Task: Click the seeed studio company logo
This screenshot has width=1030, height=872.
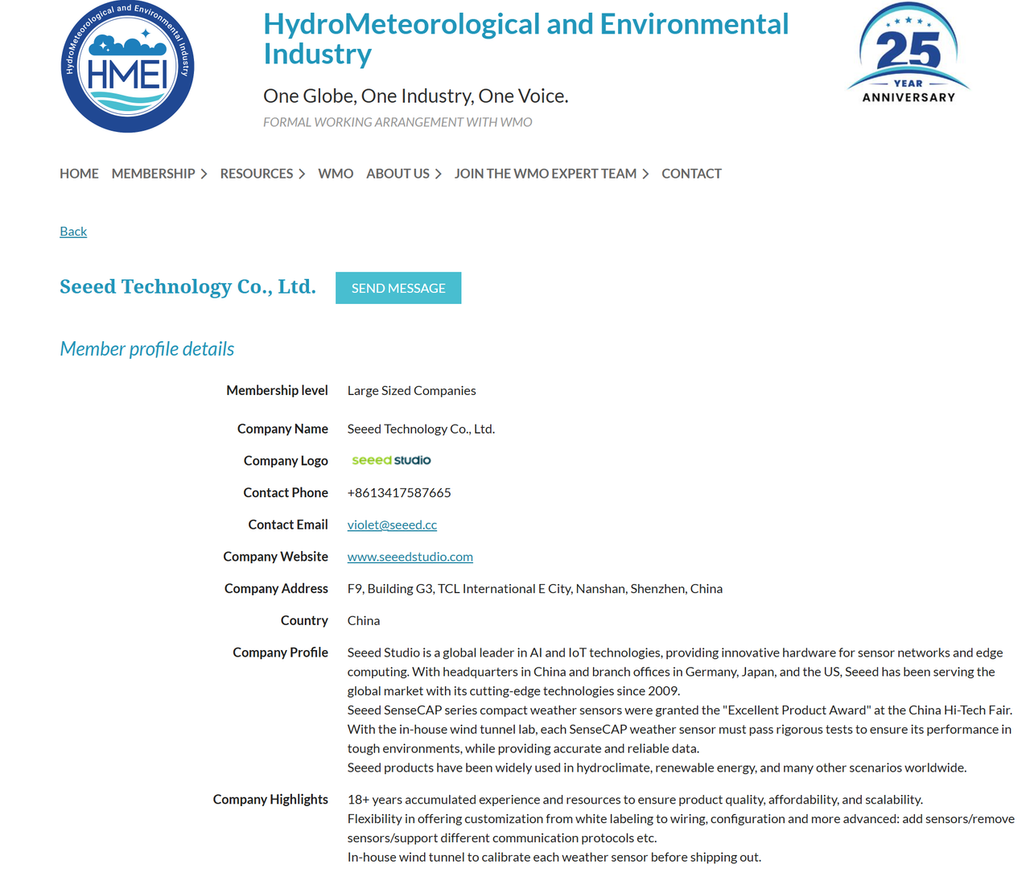Action: click(x=392, y=461)
